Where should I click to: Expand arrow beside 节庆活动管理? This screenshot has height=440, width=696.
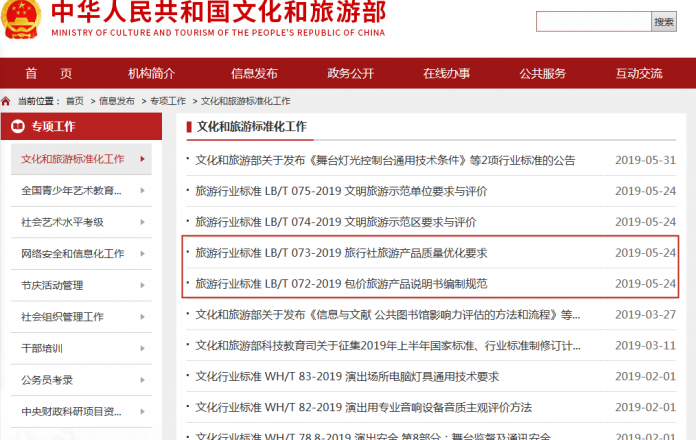click(x=144, y=285)
